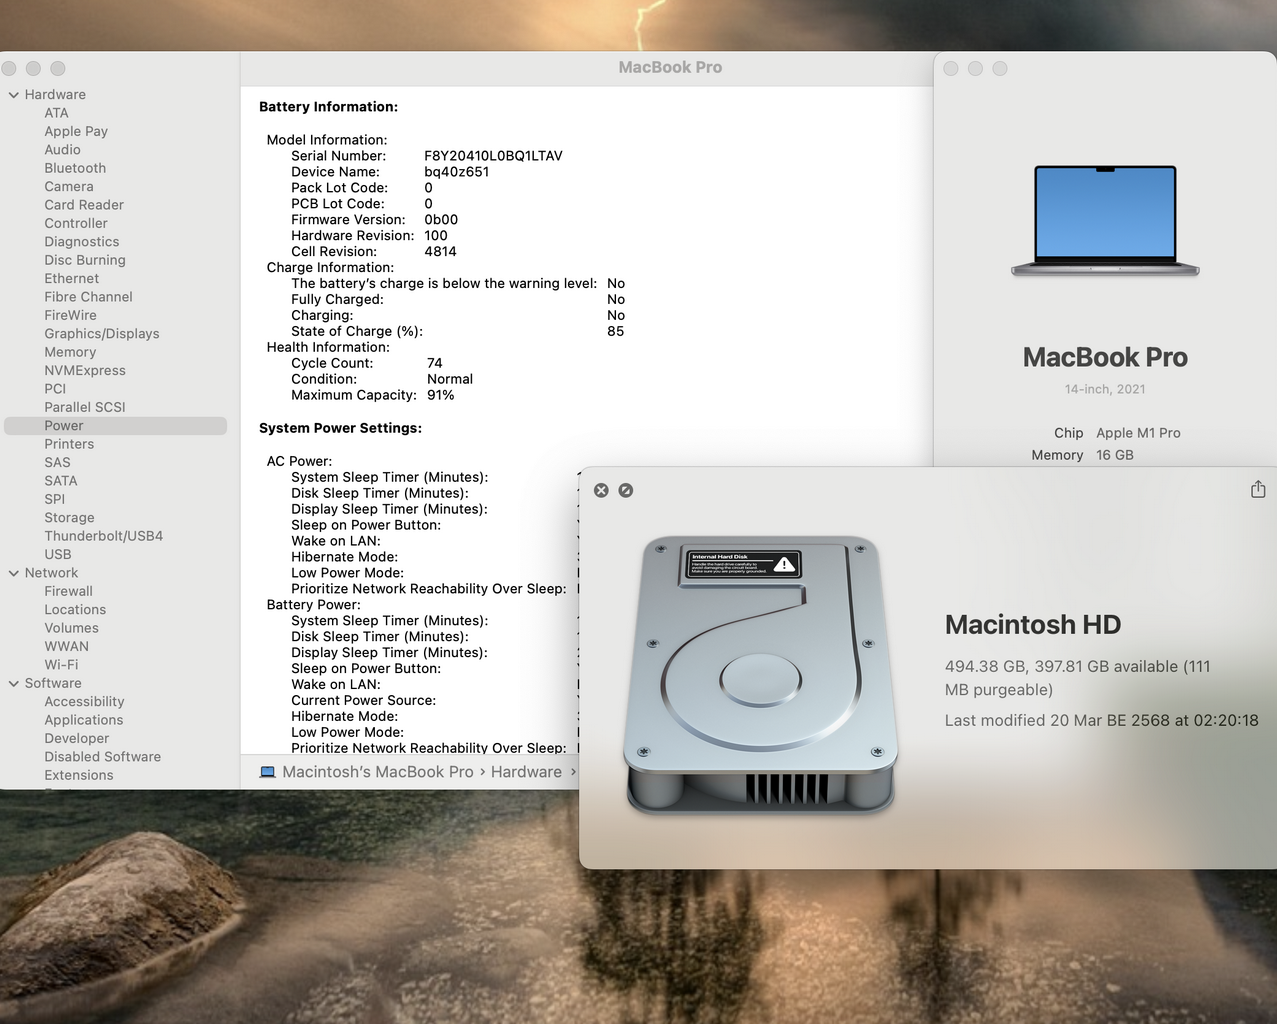Click the Chip value Apple M1 Pro
Screen dimensions: 1277x1024
pyautogui.click(x=1138, y=433)
